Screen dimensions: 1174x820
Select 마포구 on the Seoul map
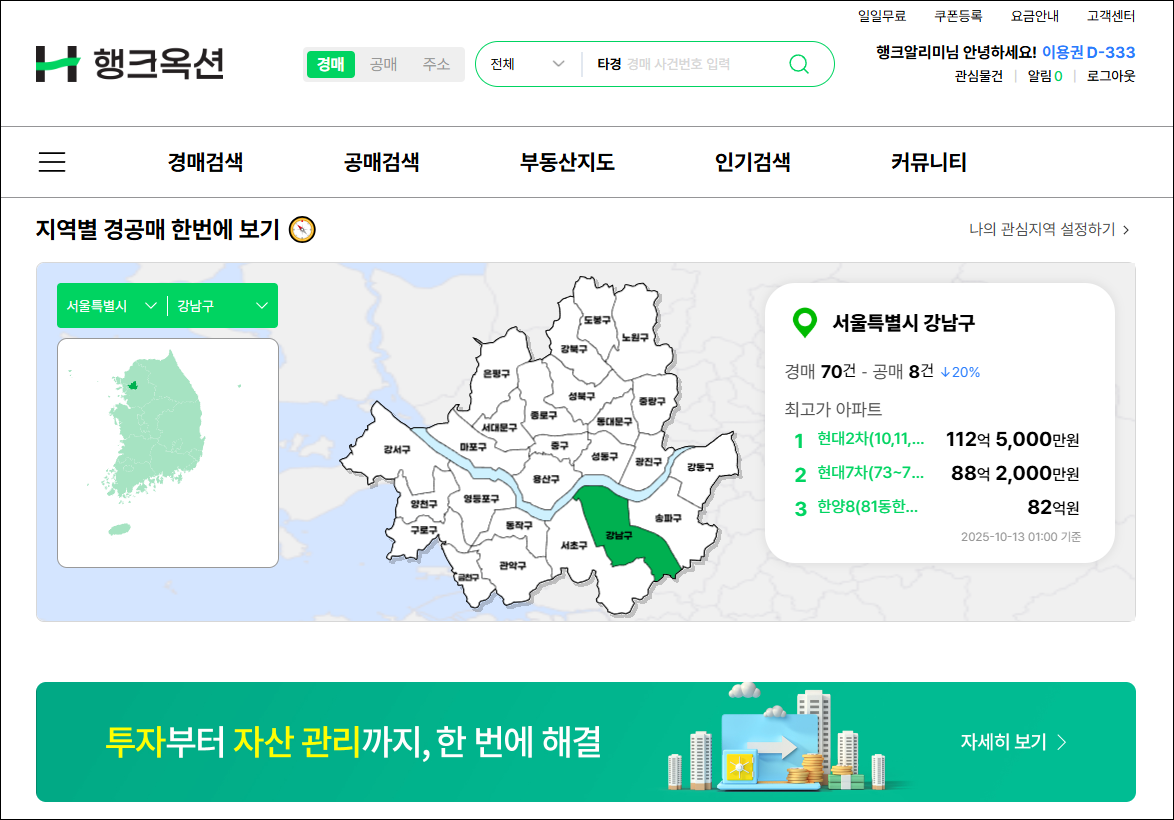pos(473,446)
